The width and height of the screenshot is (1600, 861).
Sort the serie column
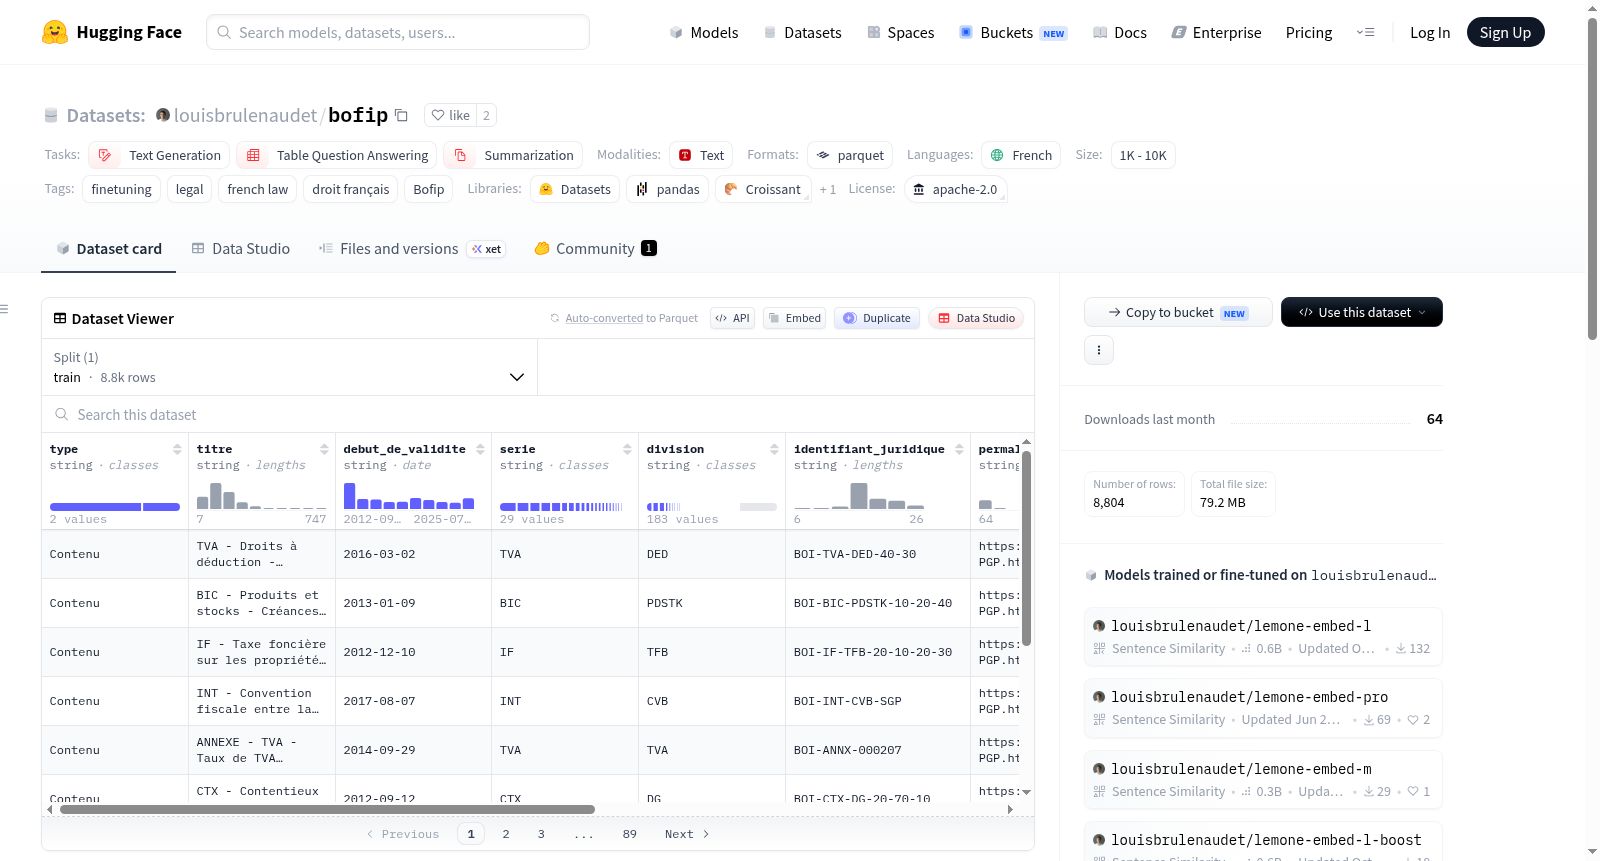(627, 449)
